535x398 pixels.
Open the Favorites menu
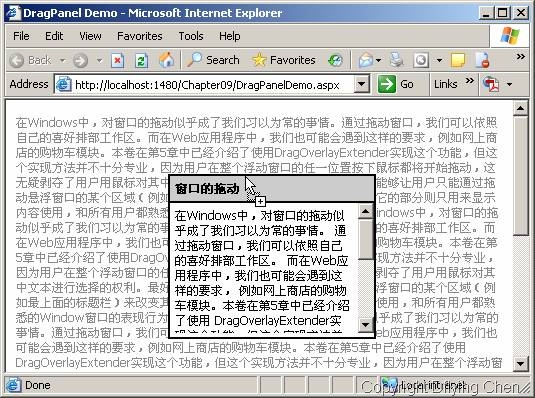(140, 36)
